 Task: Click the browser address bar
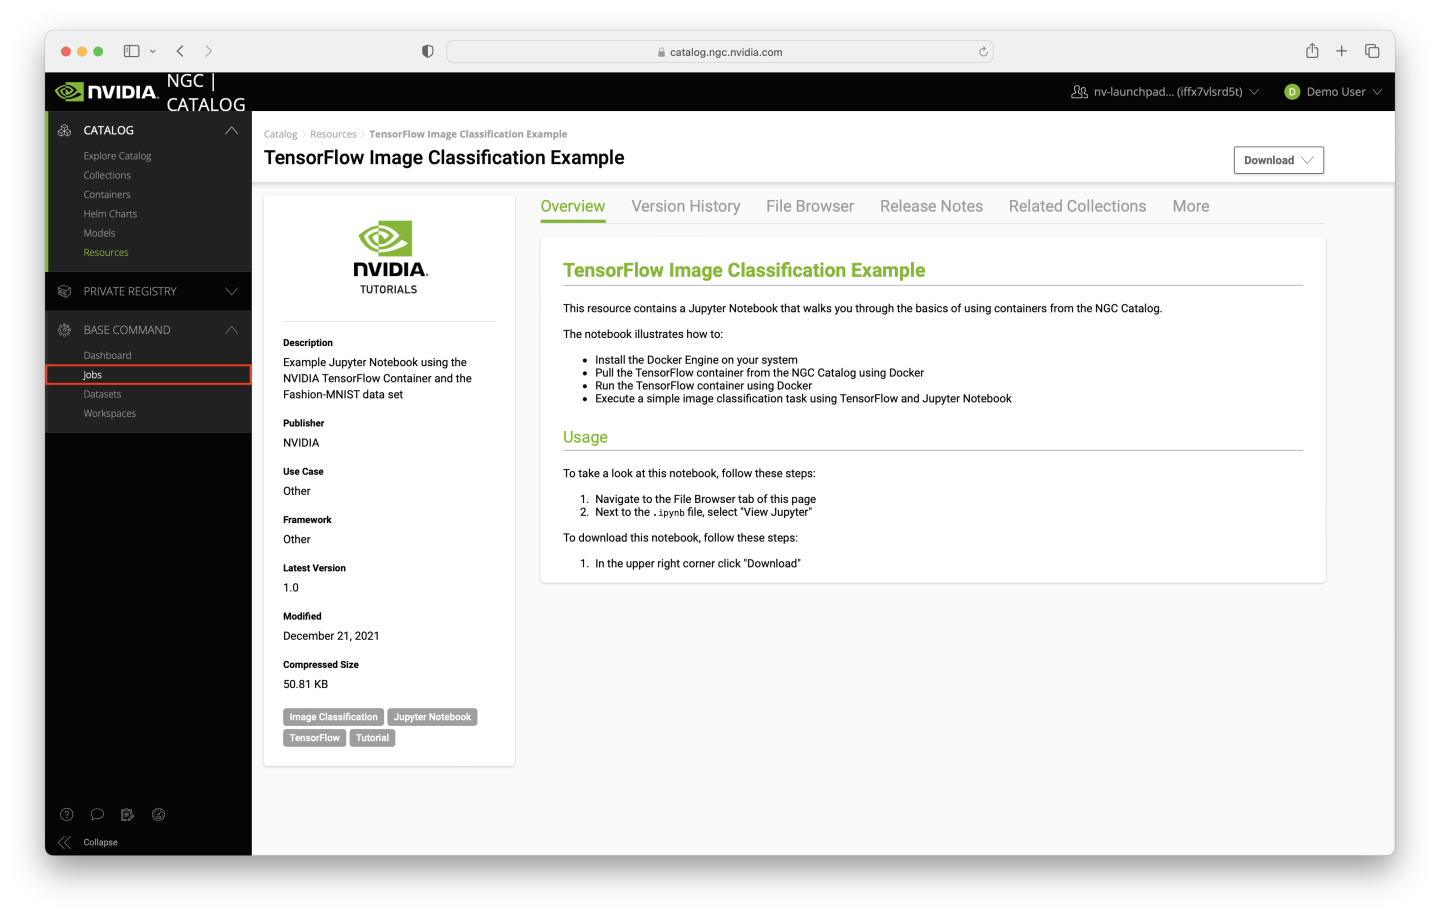(x=718, y=51)
